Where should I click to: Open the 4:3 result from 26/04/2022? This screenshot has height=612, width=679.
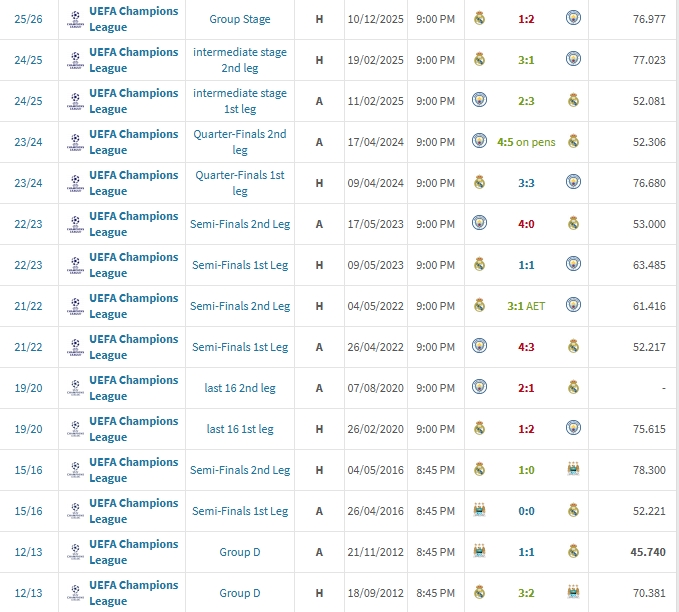tap(526, 347)
